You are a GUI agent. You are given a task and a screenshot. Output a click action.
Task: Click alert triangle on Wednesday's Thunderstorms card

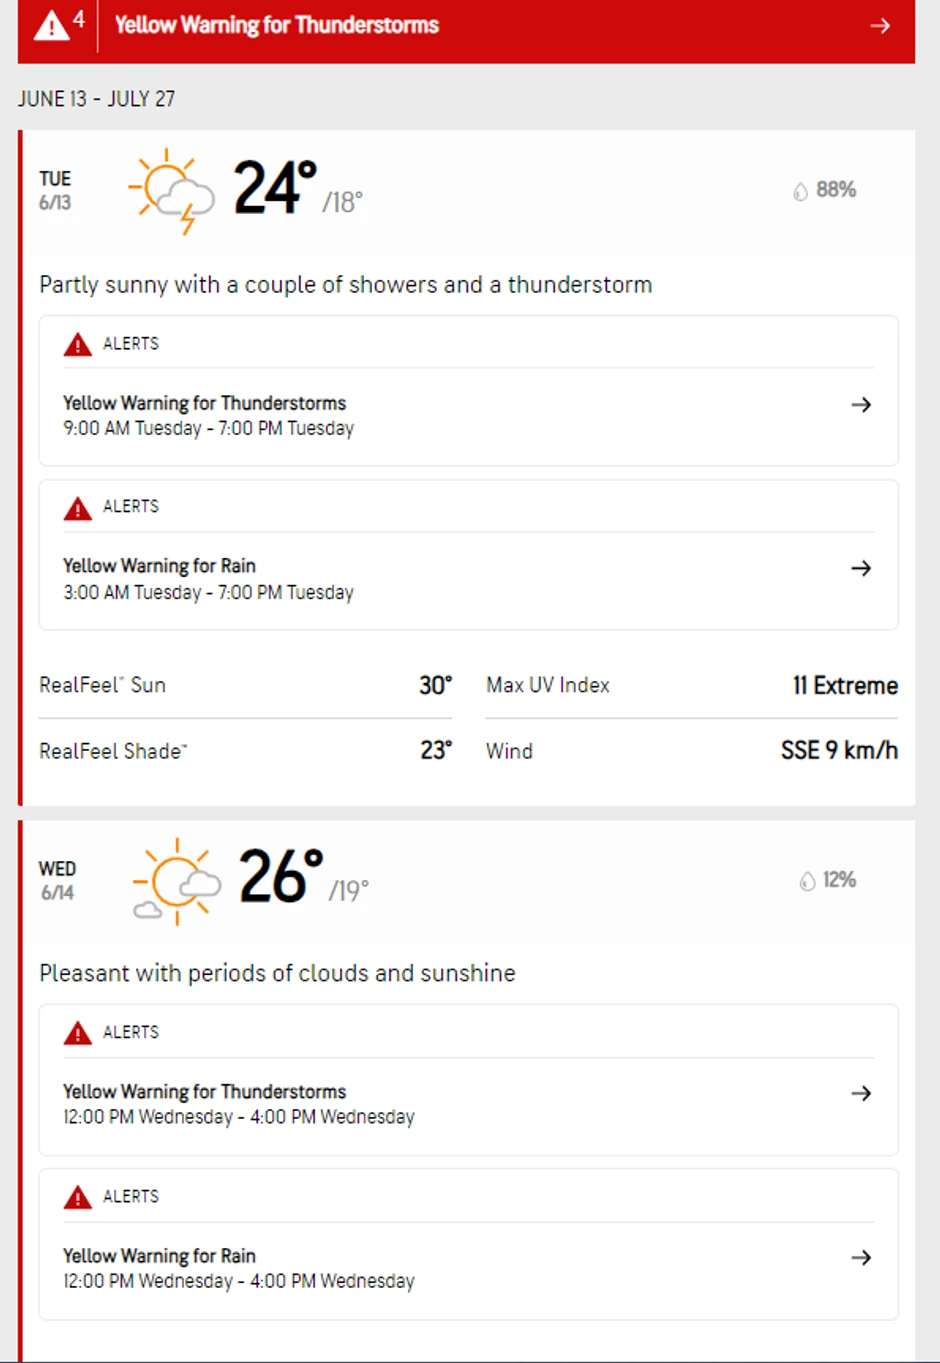(x=78, y=1033)
